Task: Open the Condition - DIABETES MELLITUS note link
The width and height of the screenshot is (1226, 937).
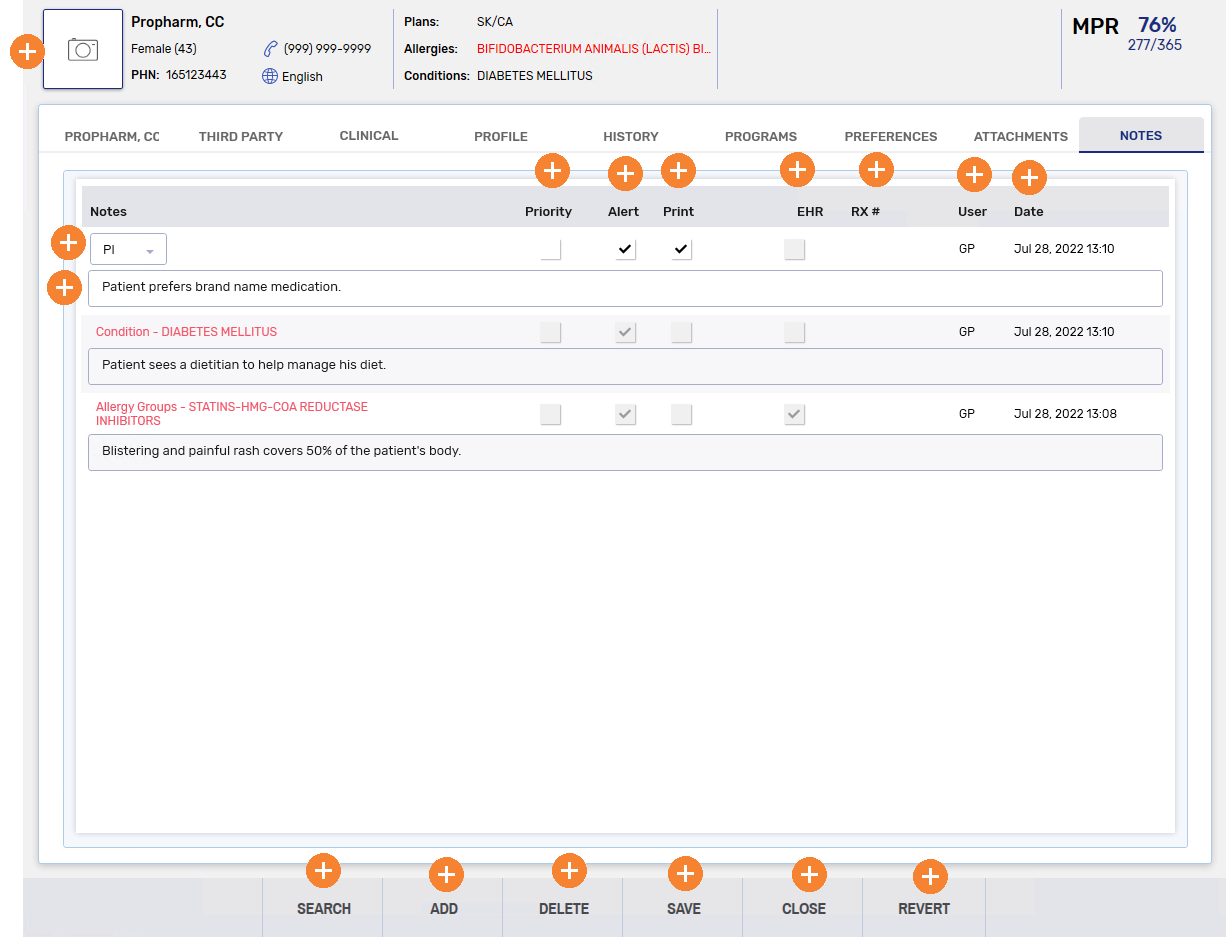Action: [186, 332]
